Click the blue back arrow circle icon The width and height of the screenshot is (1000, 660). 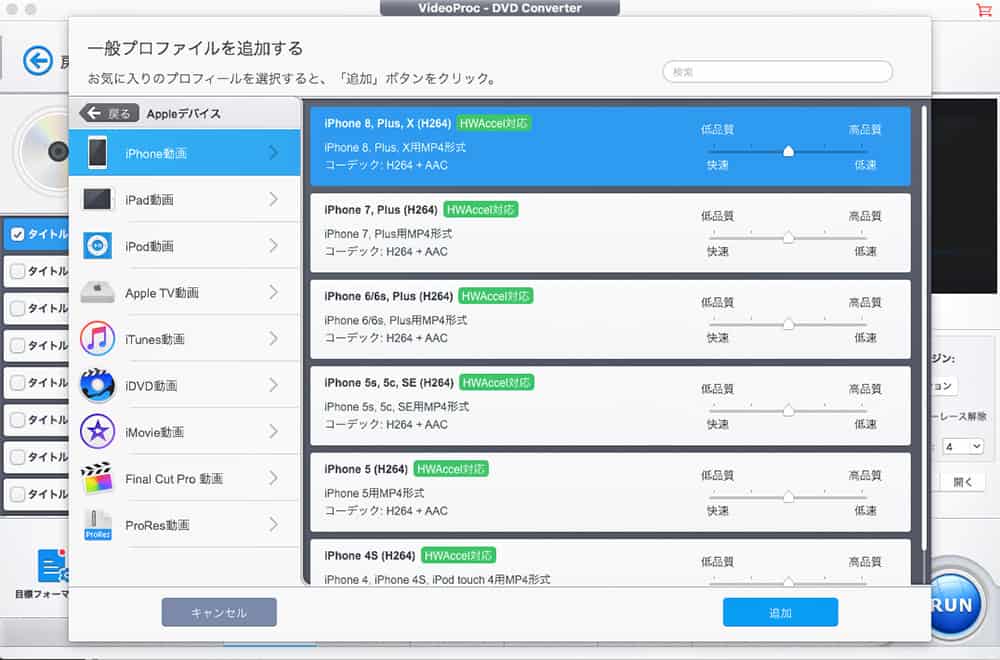[38, 61]
